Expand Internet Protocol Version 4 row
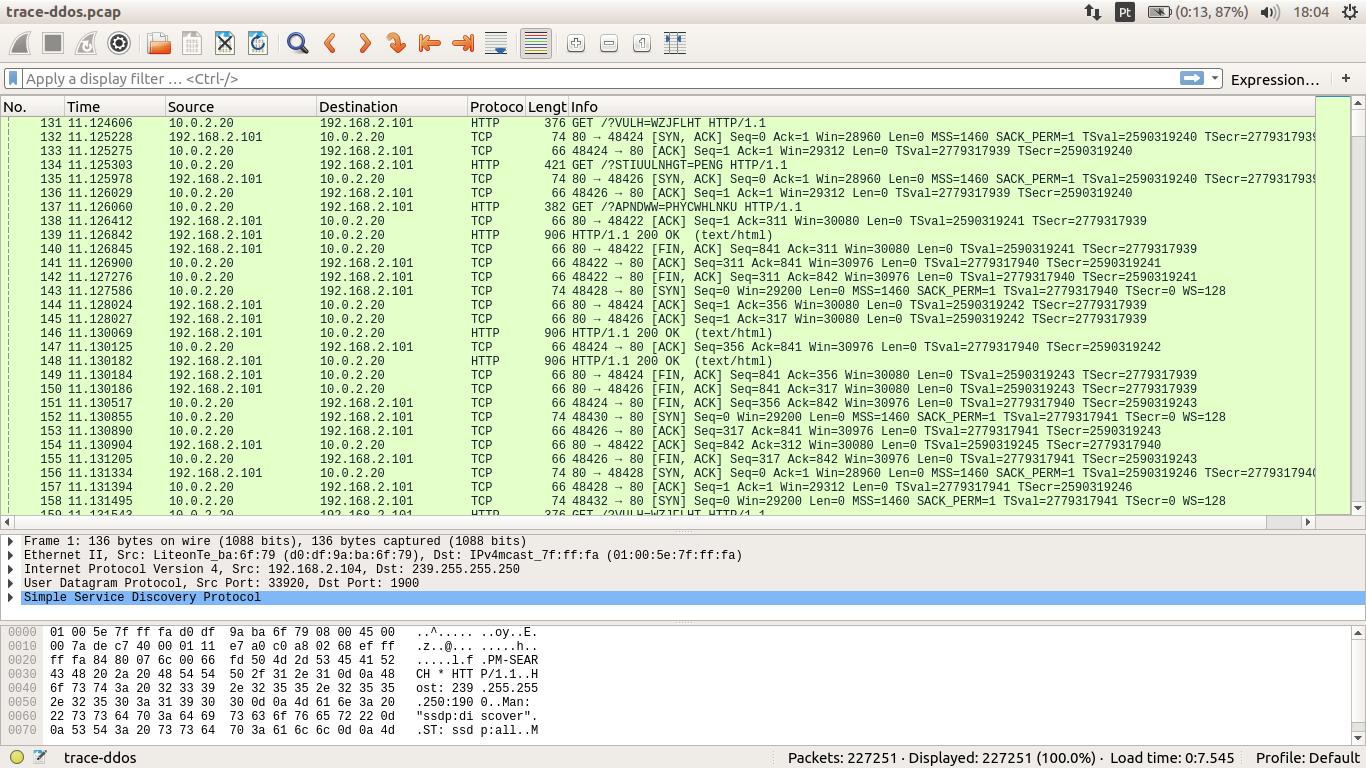 [12, 569]
